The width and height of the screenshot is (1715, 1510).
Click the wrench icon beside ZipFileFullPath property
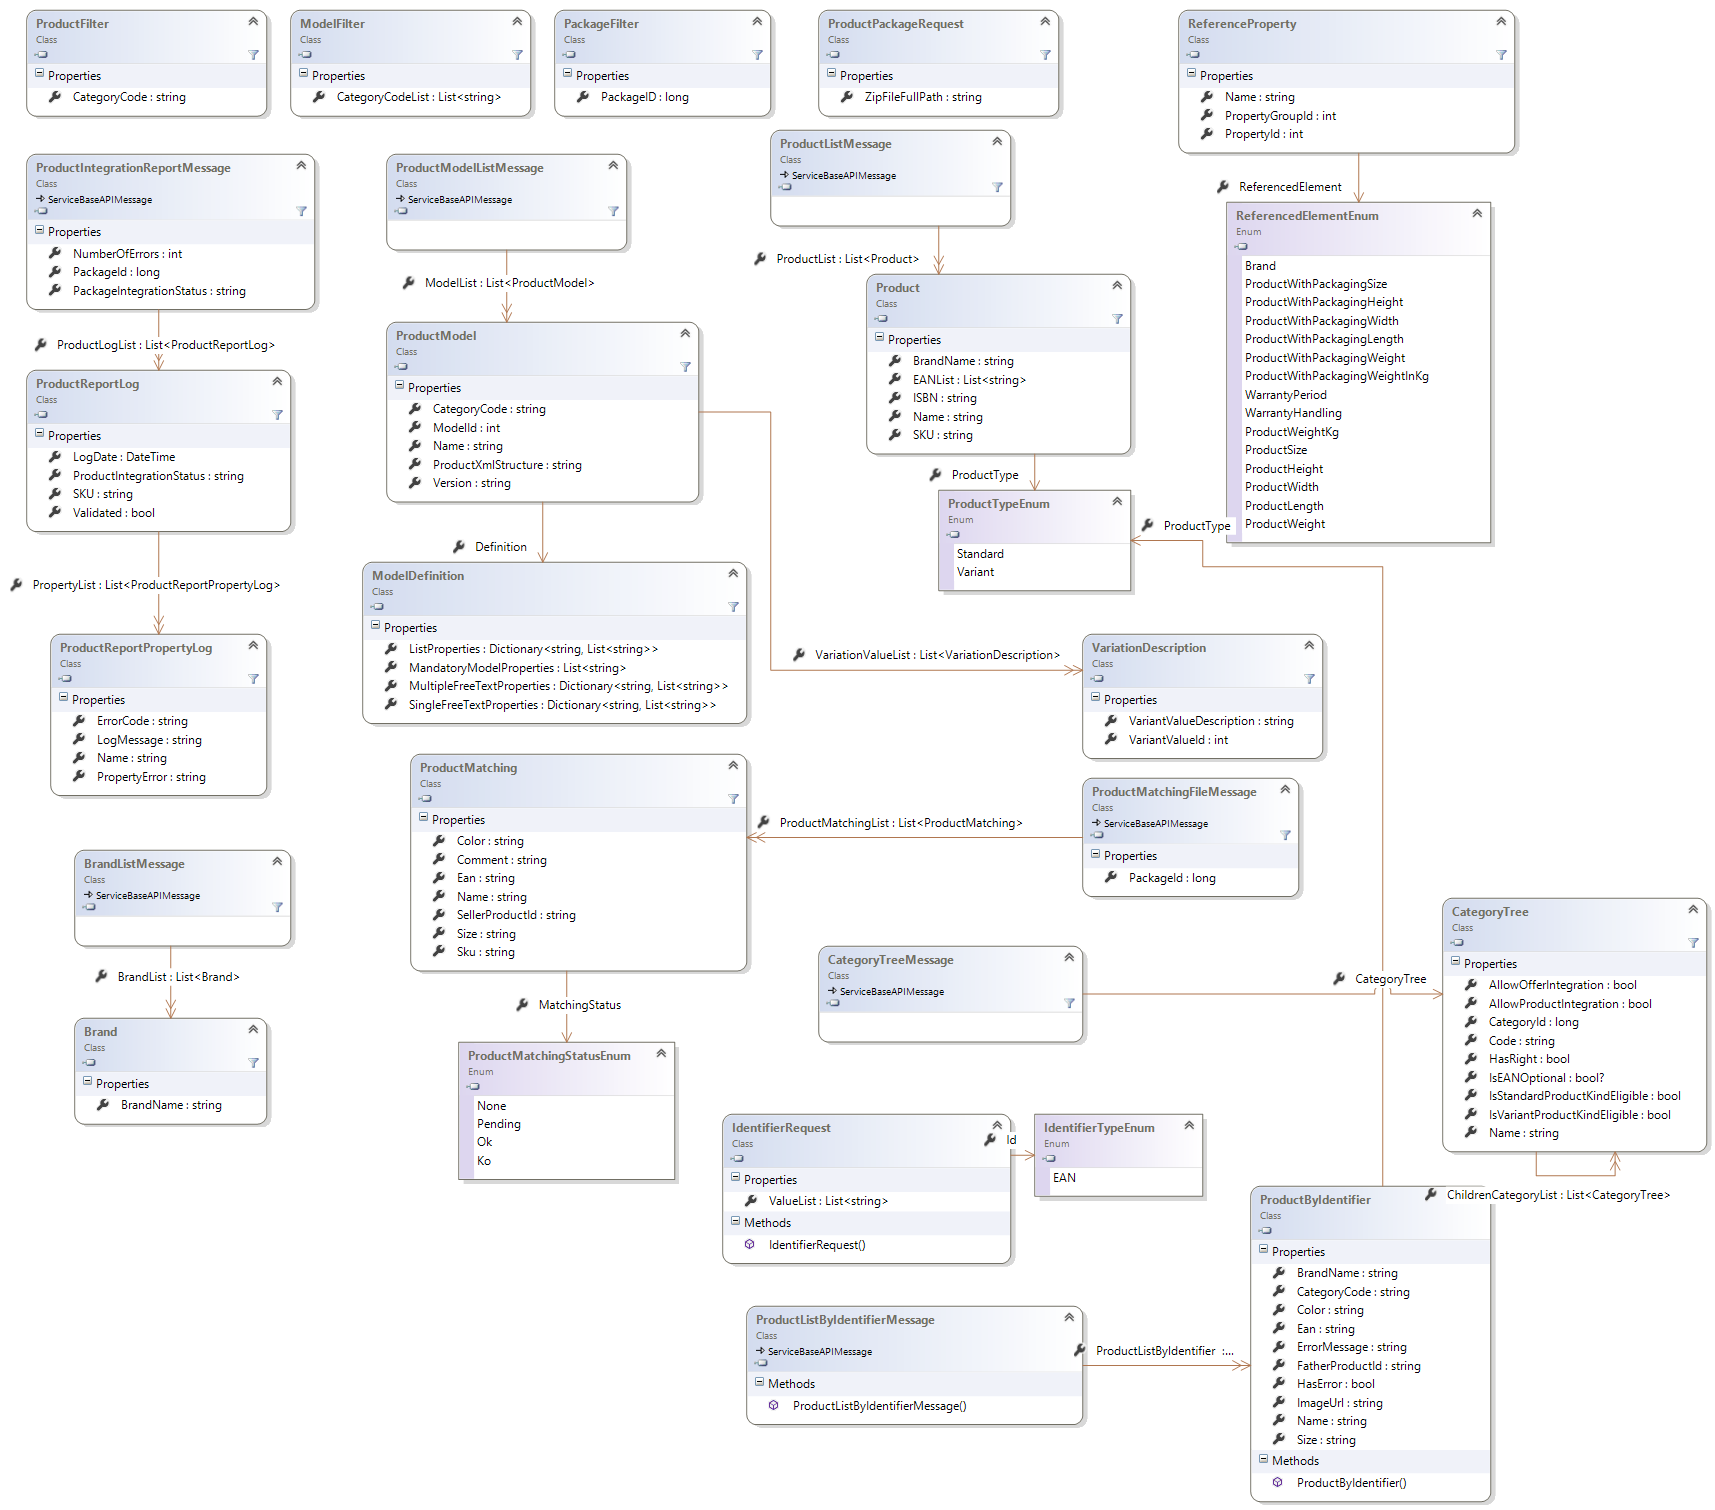847,97
